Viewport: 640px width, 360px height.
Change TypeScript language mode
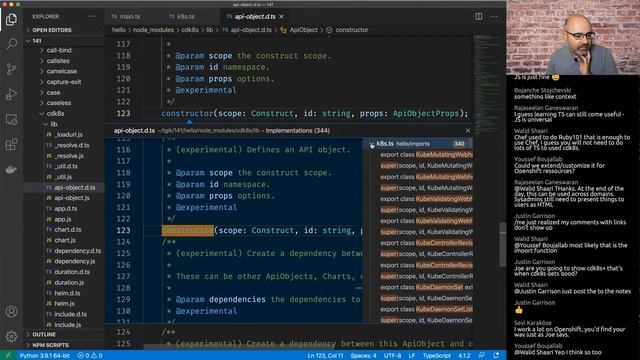(x=437, y=356)
